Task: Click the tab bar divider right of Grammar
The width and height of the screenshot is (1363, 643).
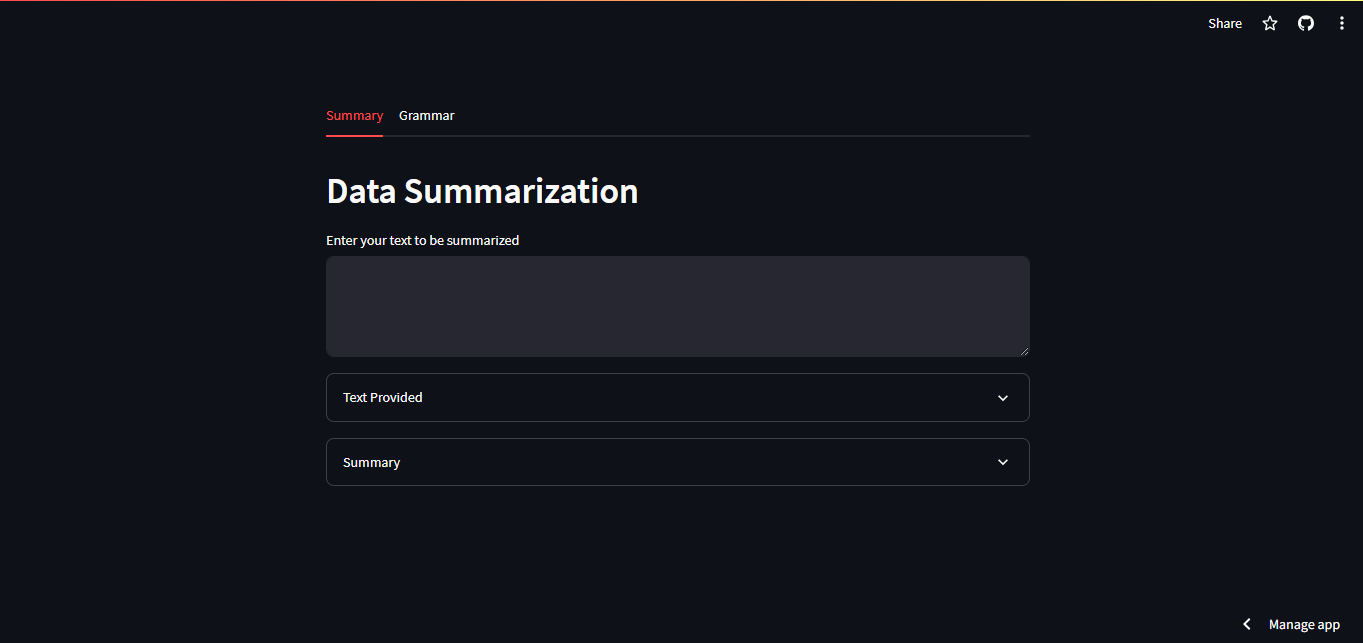Action: pos(740,135)
